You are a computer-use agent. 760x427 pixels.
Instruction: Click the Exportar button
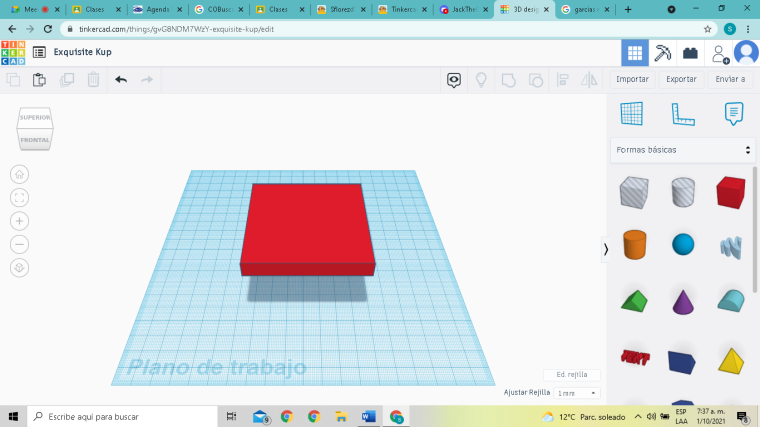pos(681,79)
